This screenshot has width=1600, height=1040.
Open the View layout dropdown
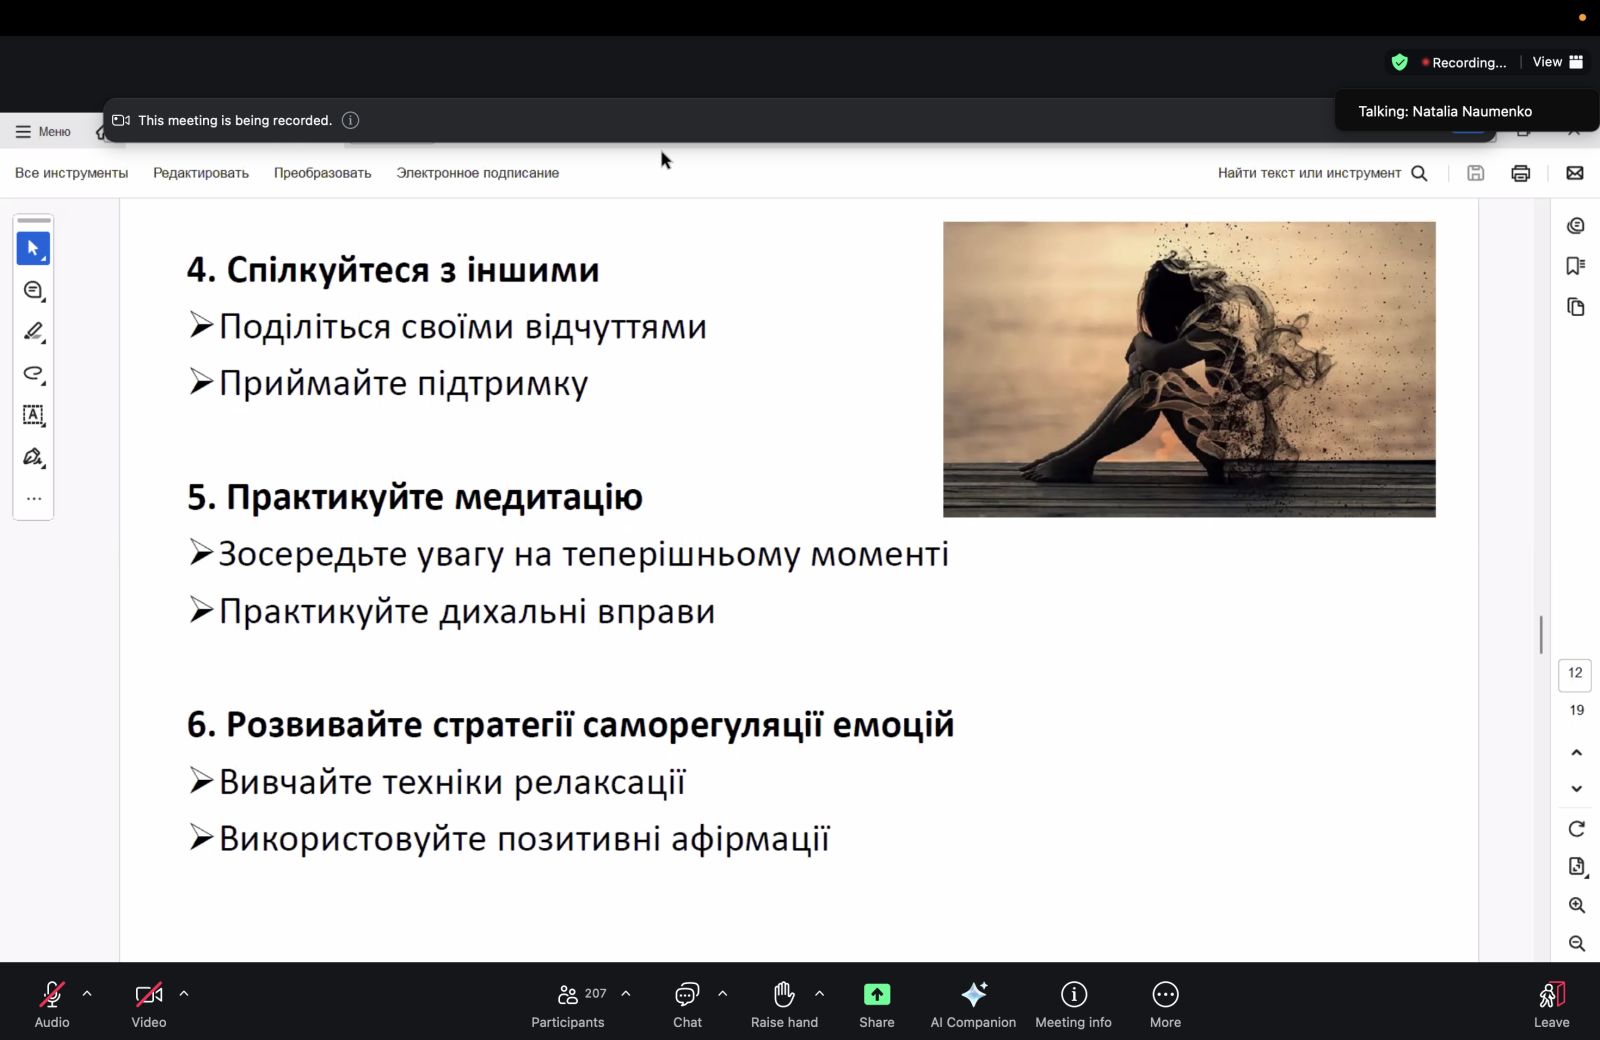click(1558, 62)
